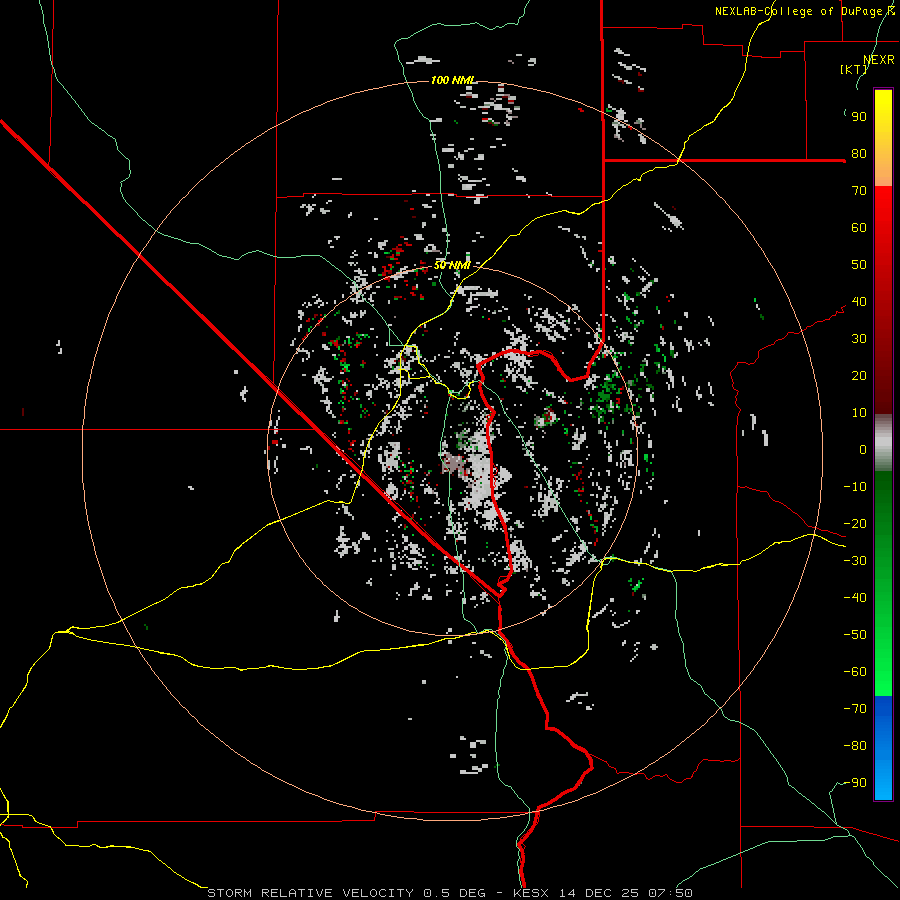Select the -70 scale value
This screenshot has width=900, height=900.
click(855, 709)
